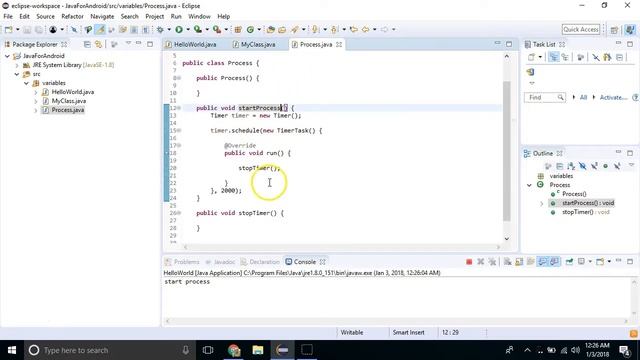
Task: Select Process() constructor in Outline
Action: point(574,194)
